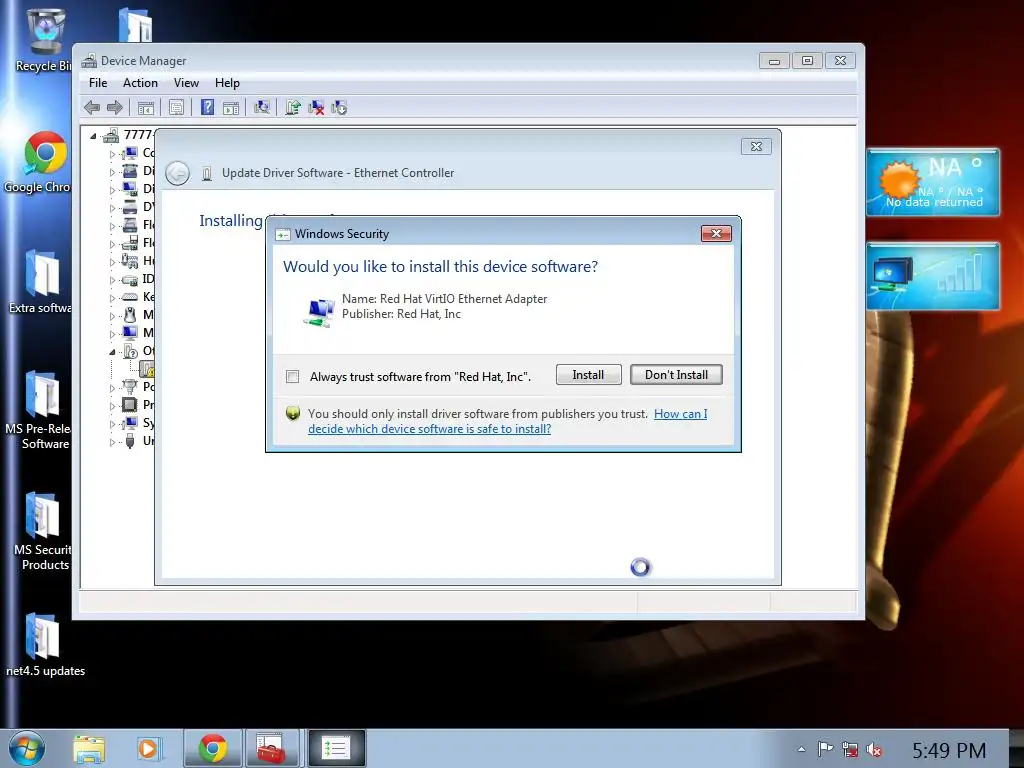Expand the DVD/CD-ROM drives (DV) category

tap(112, 208)
